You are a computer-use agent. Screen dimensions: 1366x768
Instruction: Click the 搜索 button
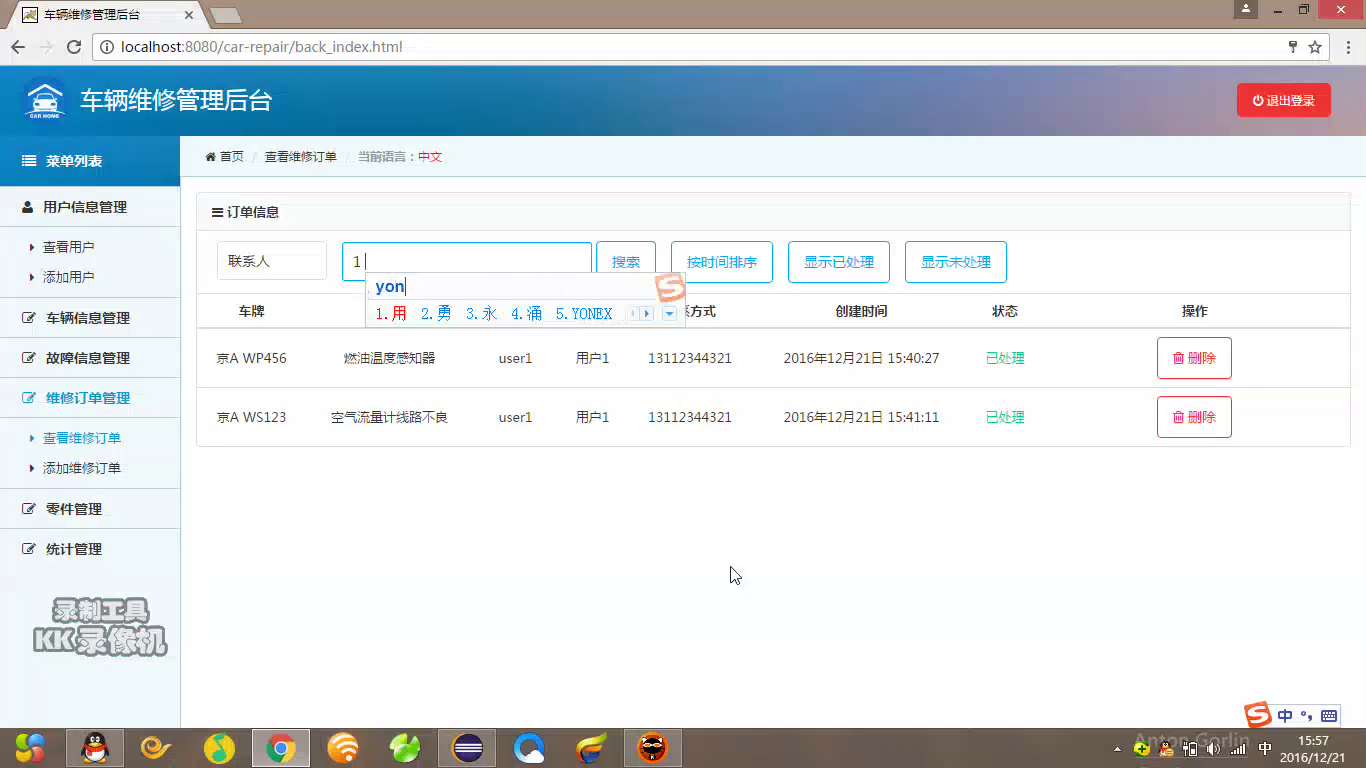626,262
